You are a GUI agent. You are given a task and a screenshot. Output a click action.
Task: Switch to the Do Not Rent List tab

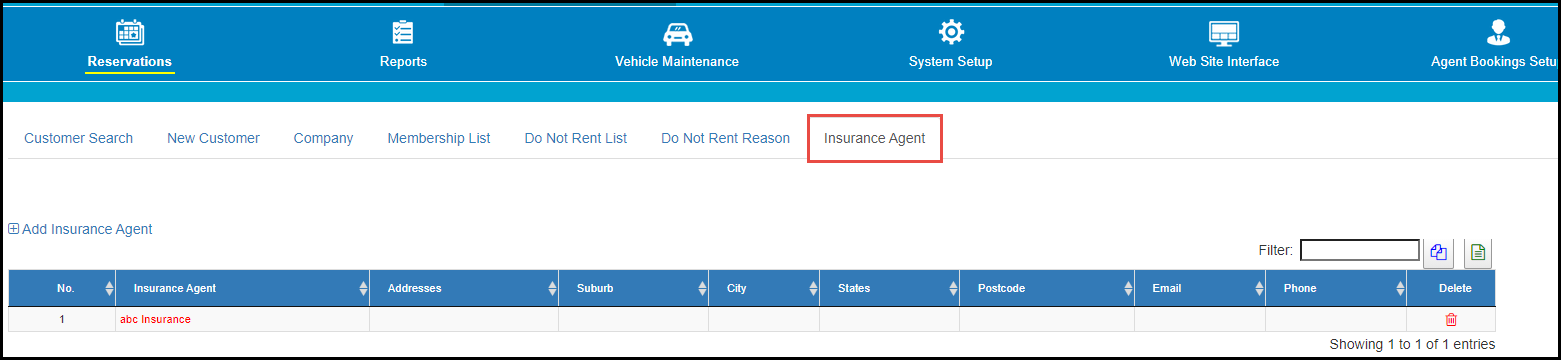pyautogui.click(x=576, y=138)
